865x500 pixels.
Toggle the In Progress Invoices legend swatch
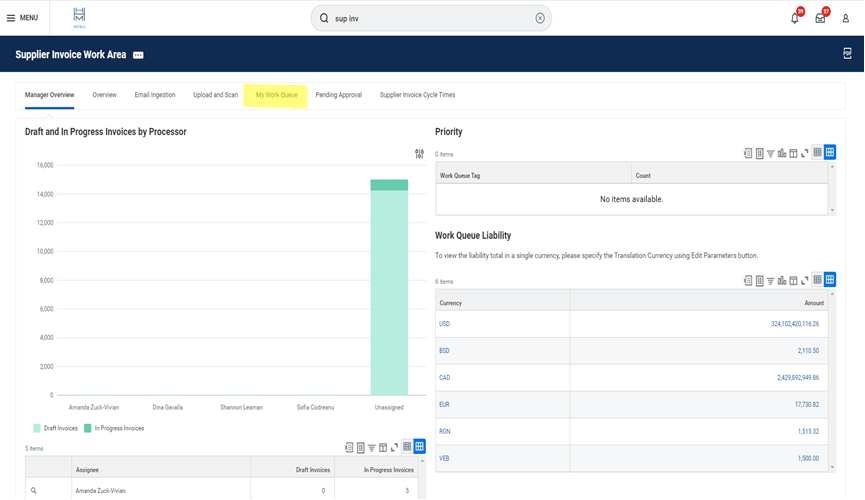88,428
